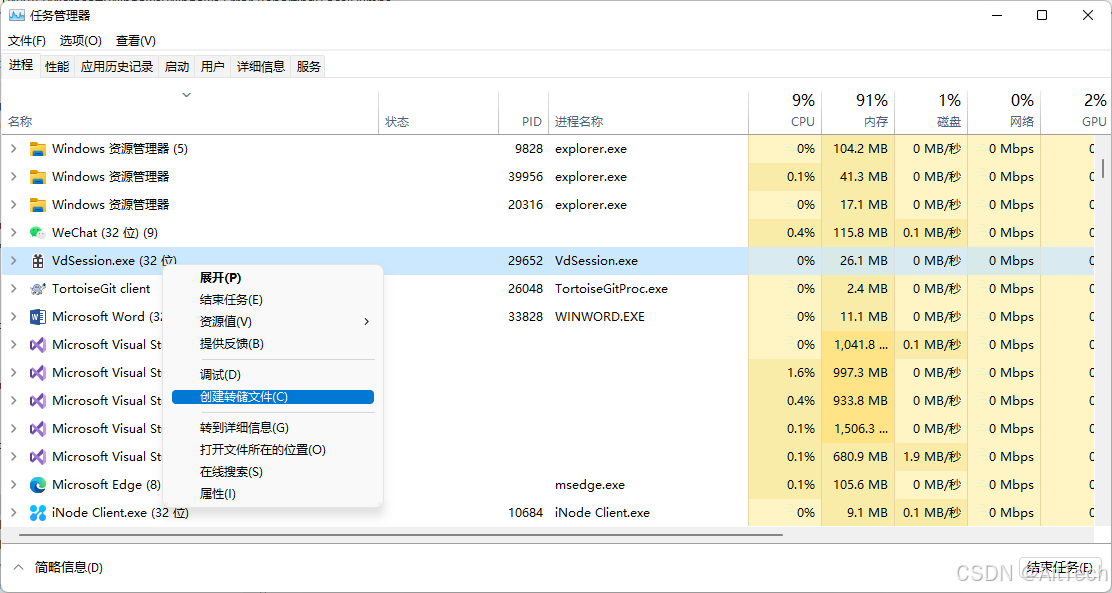Switch to the 详细信息 tab

(x=261, y=67)
